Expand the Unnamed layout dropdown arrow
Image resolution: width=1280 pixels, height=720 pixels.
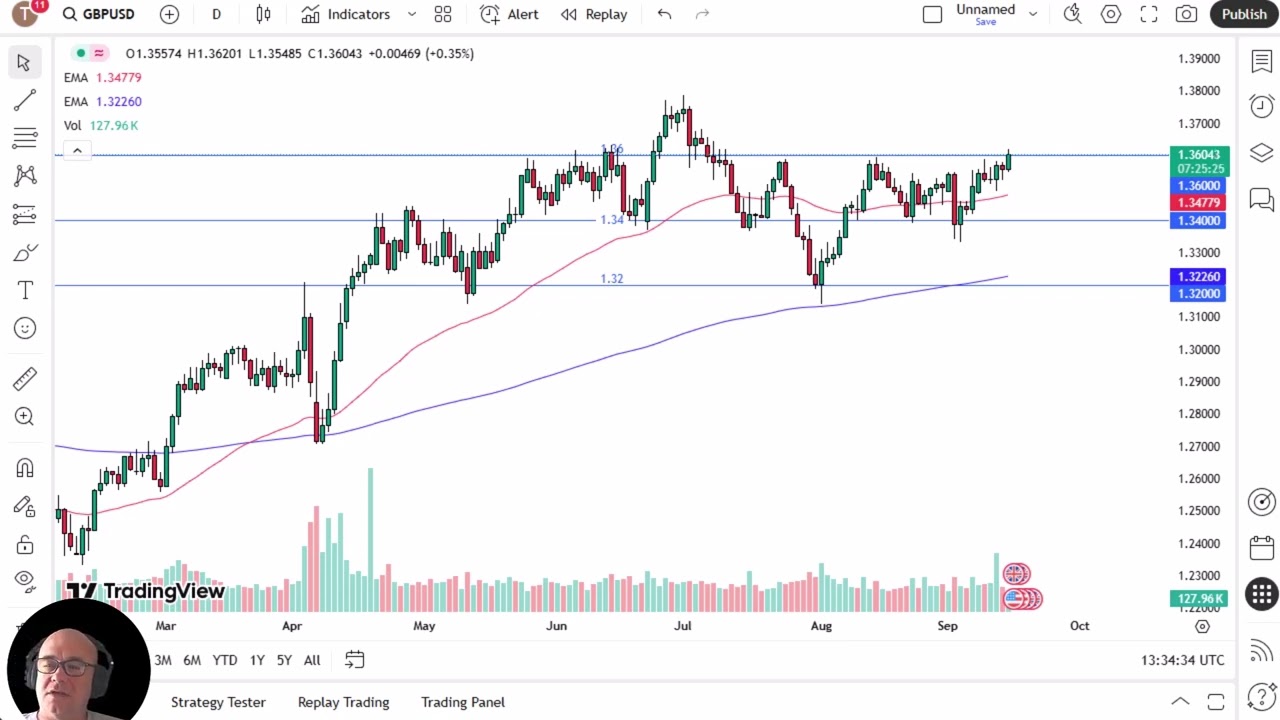1033,14
